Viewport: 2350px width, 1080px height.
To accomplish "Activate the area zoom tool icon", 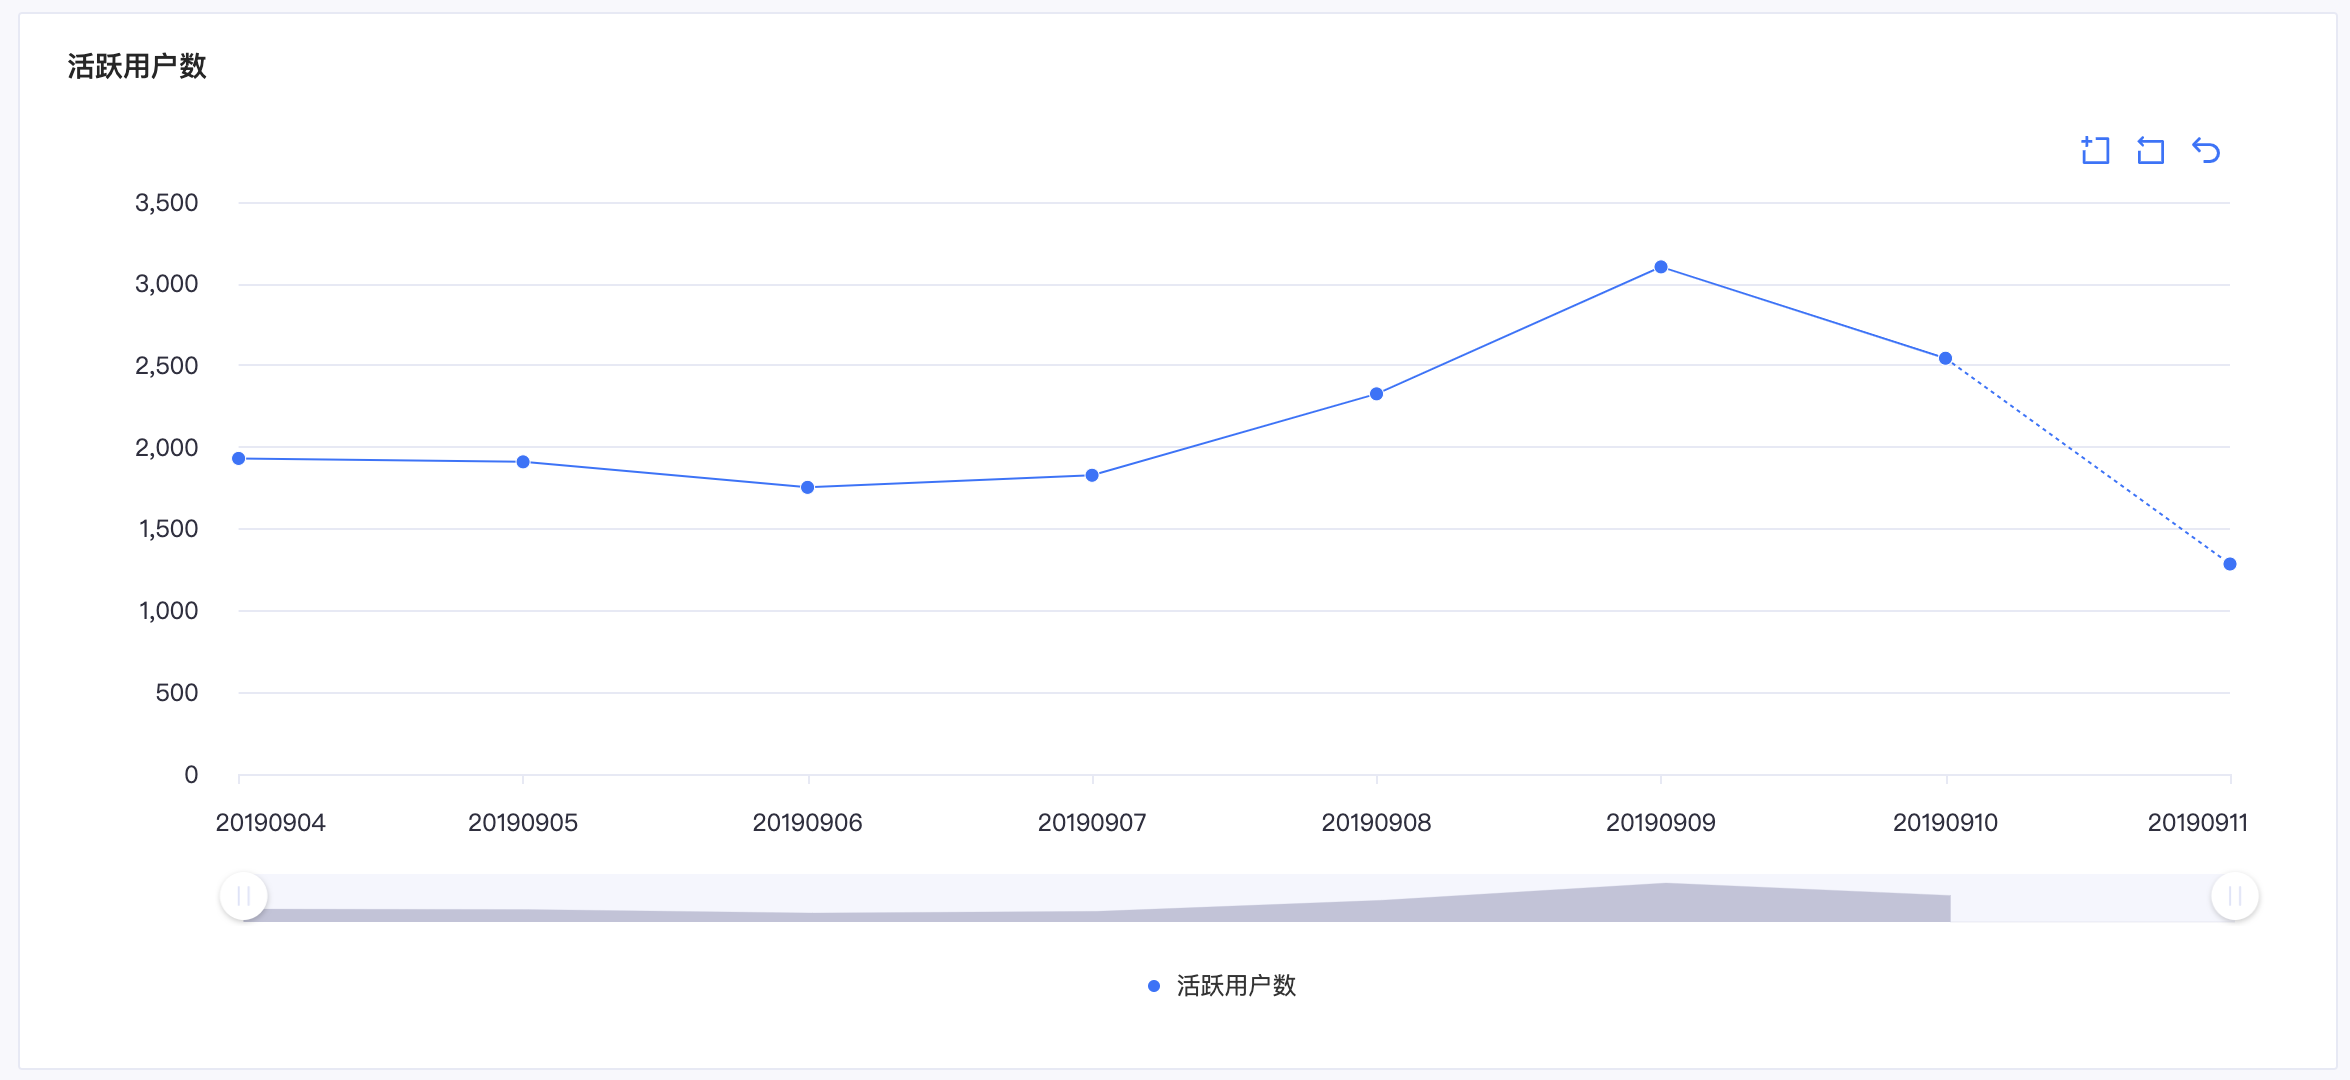I will 2095,151.
